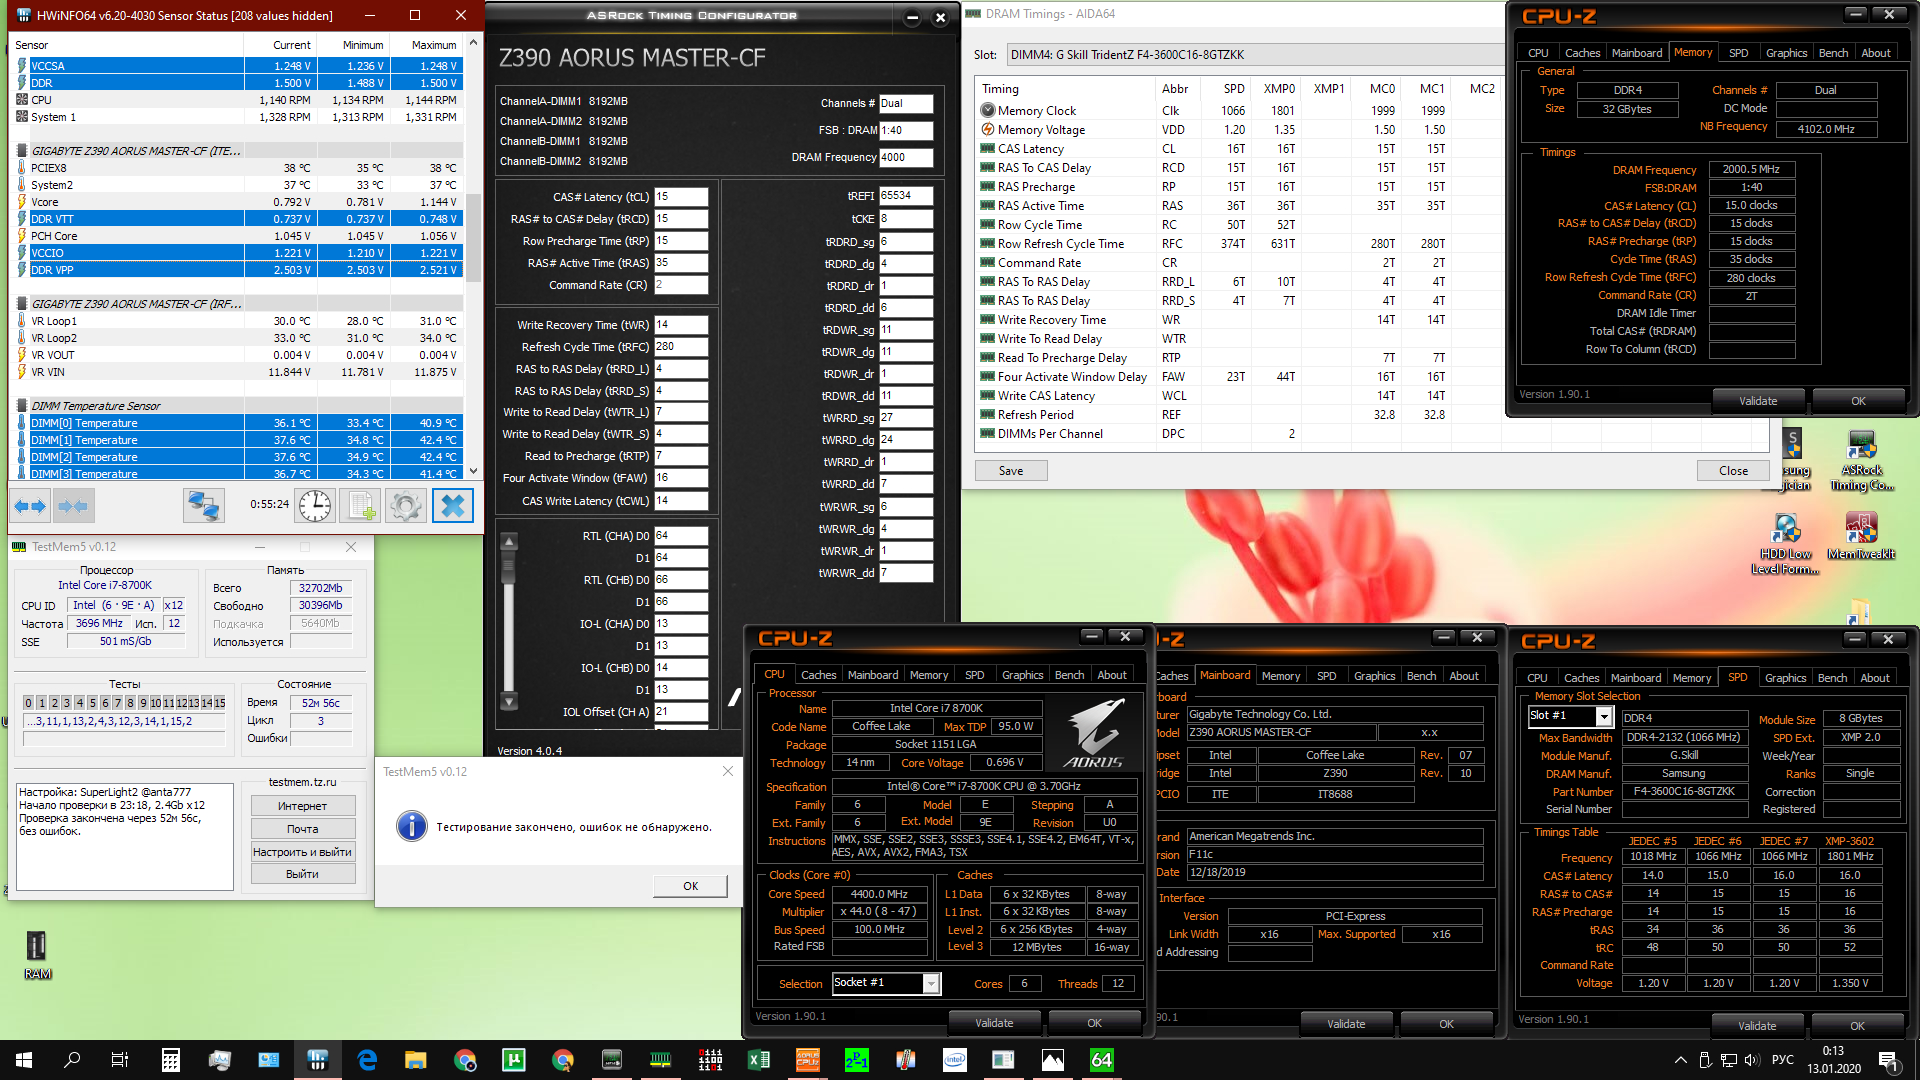Toggle test number 0 box in TestMem5
1920x1080 pixels.
pyautogui.click(x=28, y=703)
